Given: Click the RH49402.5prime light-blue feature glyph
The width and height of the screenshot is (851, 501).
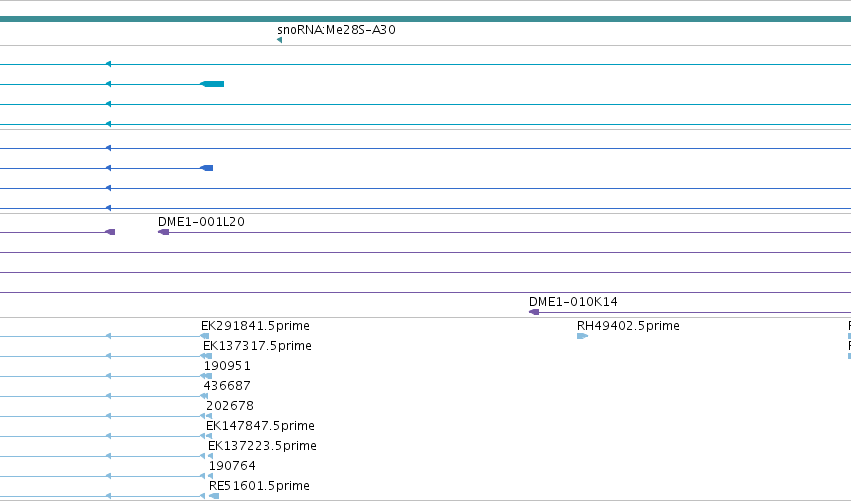Looking at the screenshot, I should [x=582, y=336].
